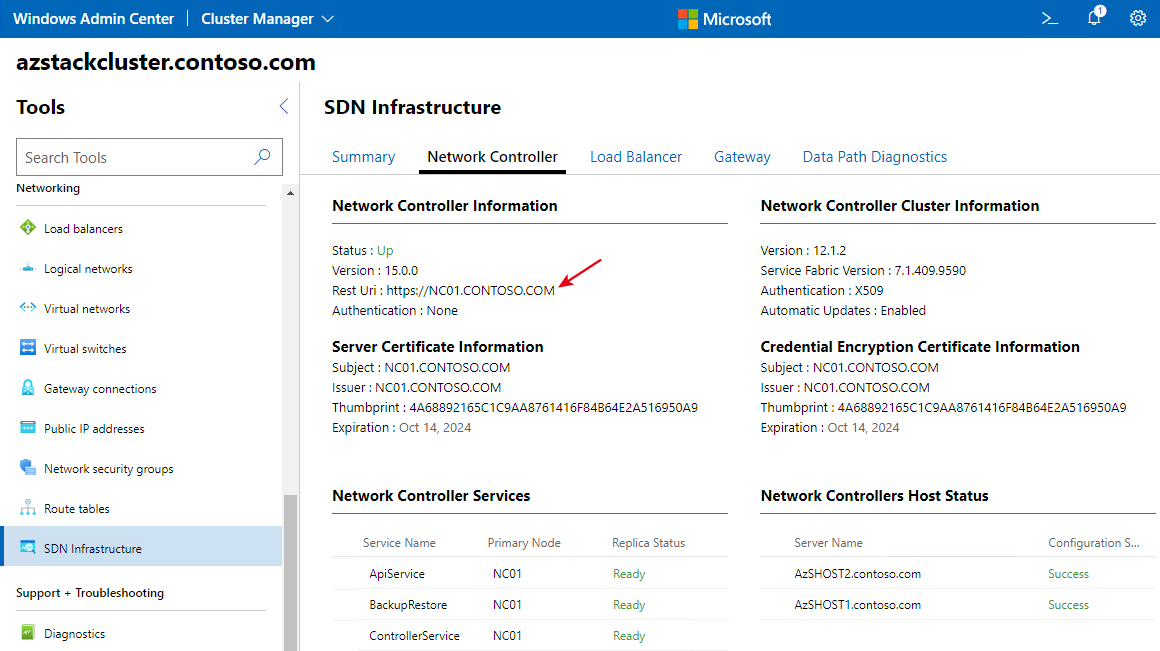Click the Route tables icon
Viewport: 1160px width, 651px height.
(x=28, y=507)
